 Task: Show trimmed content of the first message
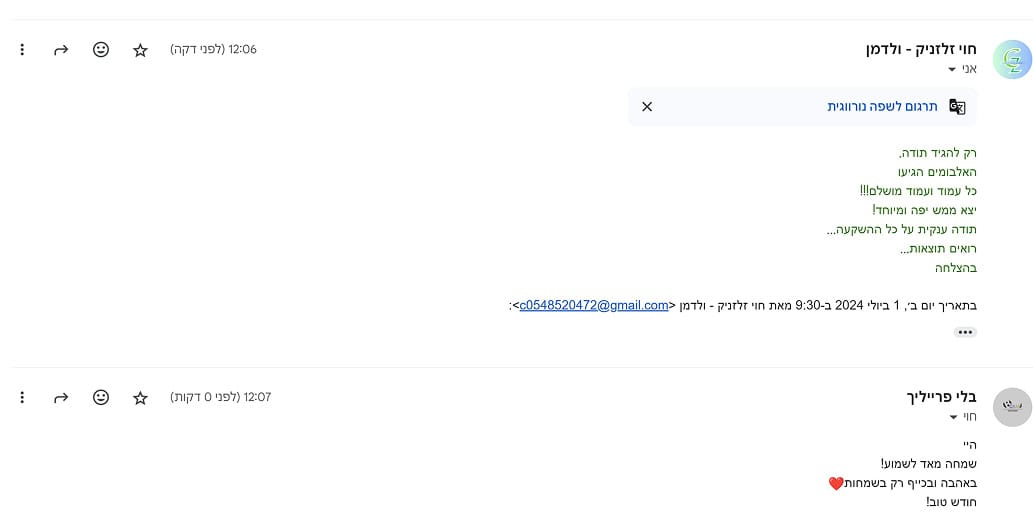tap(965, 332)
